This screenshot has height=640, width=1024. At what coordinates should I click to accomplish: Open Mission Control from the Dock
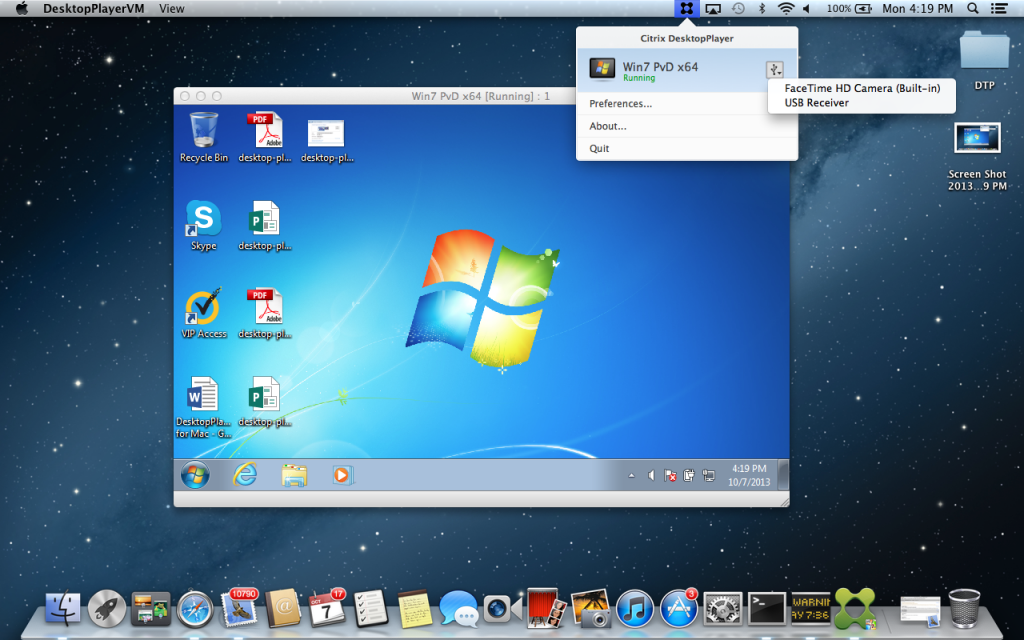tap(150, 609)
